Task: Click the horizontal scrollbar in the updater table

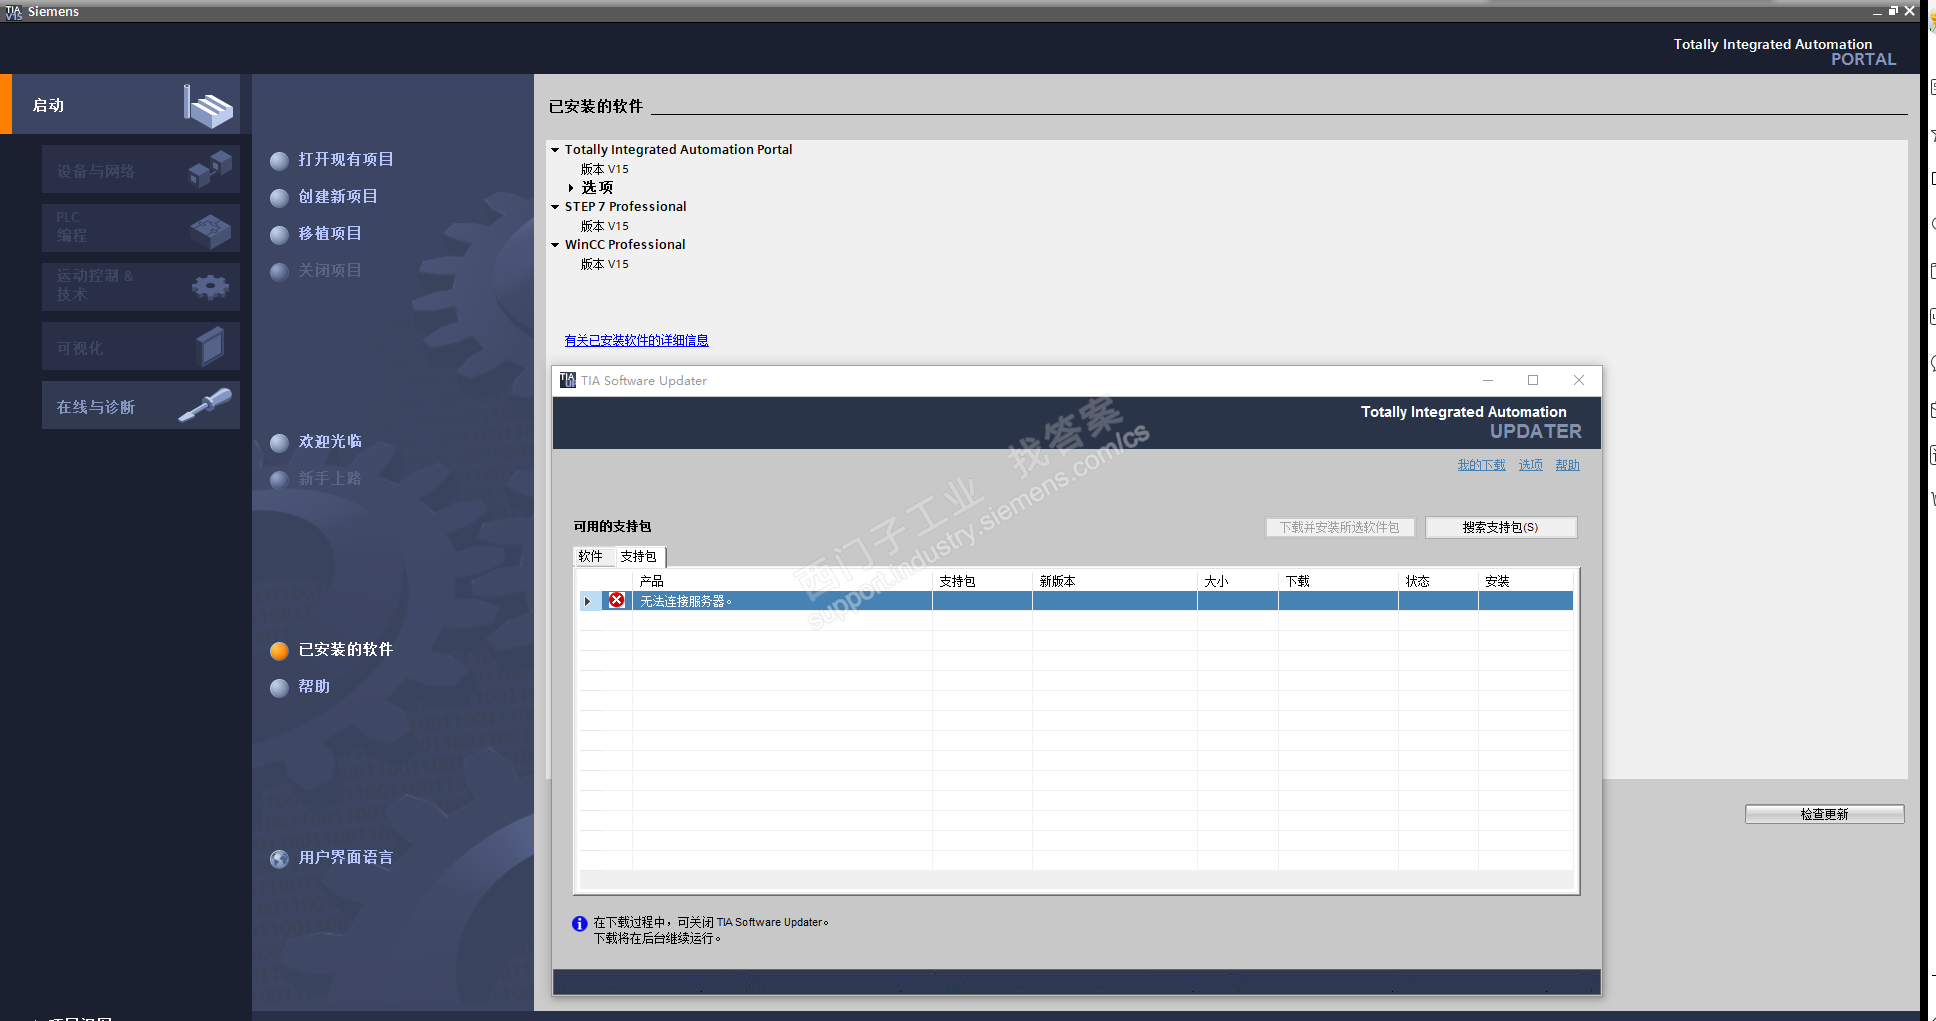Action: click(x=1076, y=880)
